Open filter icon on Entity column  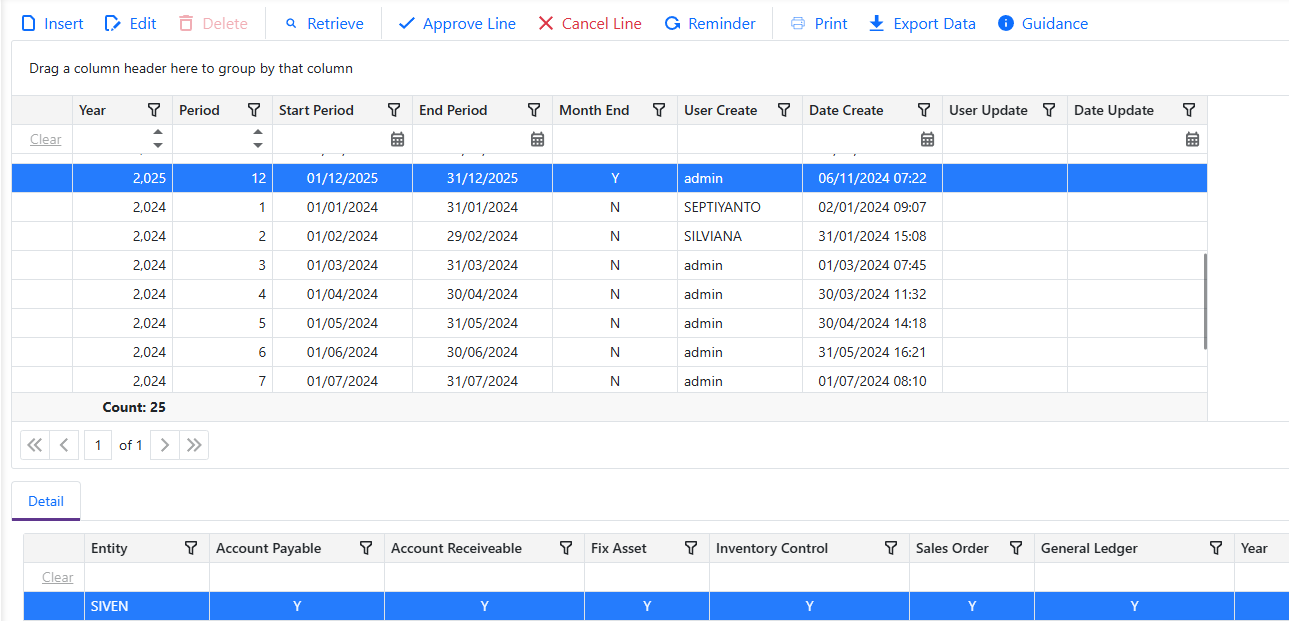click(x=191, y=548)
